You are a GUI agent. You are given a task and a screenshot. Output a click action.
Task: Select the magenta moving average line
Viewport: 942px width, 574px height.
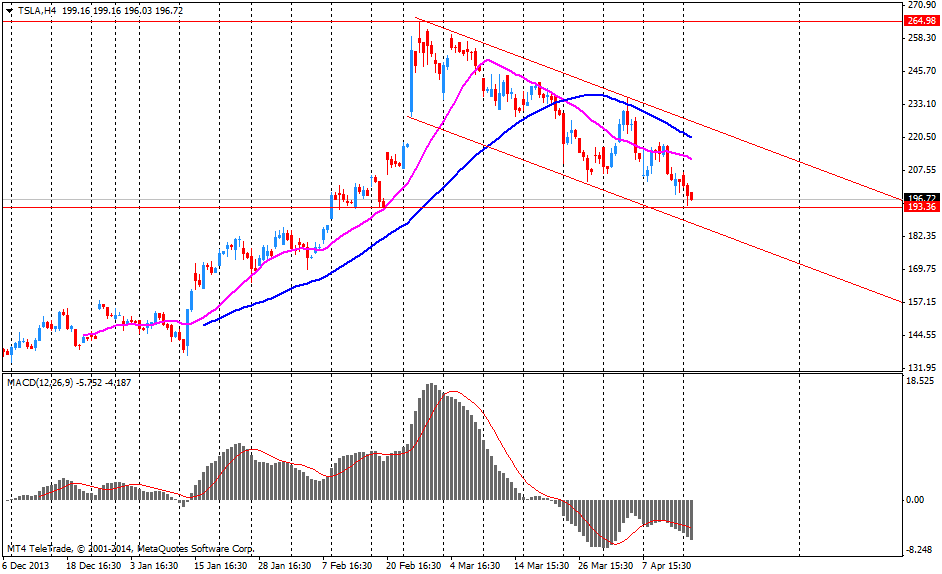click(x=443, y=123)
